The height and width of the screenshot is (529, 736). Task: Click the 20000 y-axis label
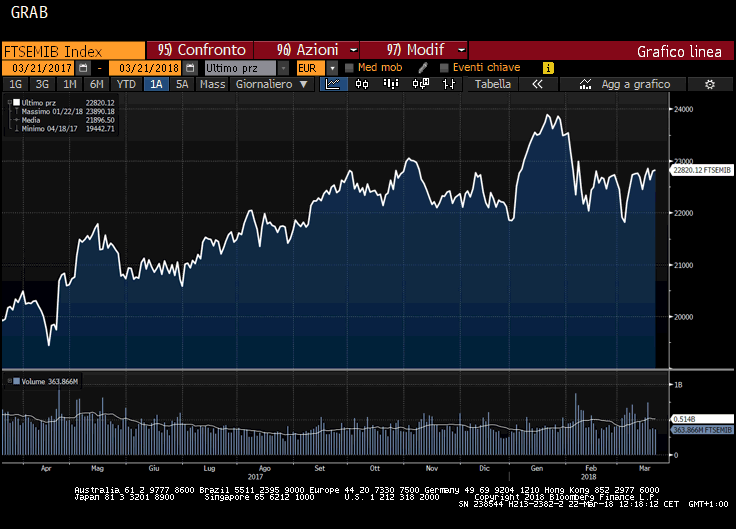[x=683, y=317]
